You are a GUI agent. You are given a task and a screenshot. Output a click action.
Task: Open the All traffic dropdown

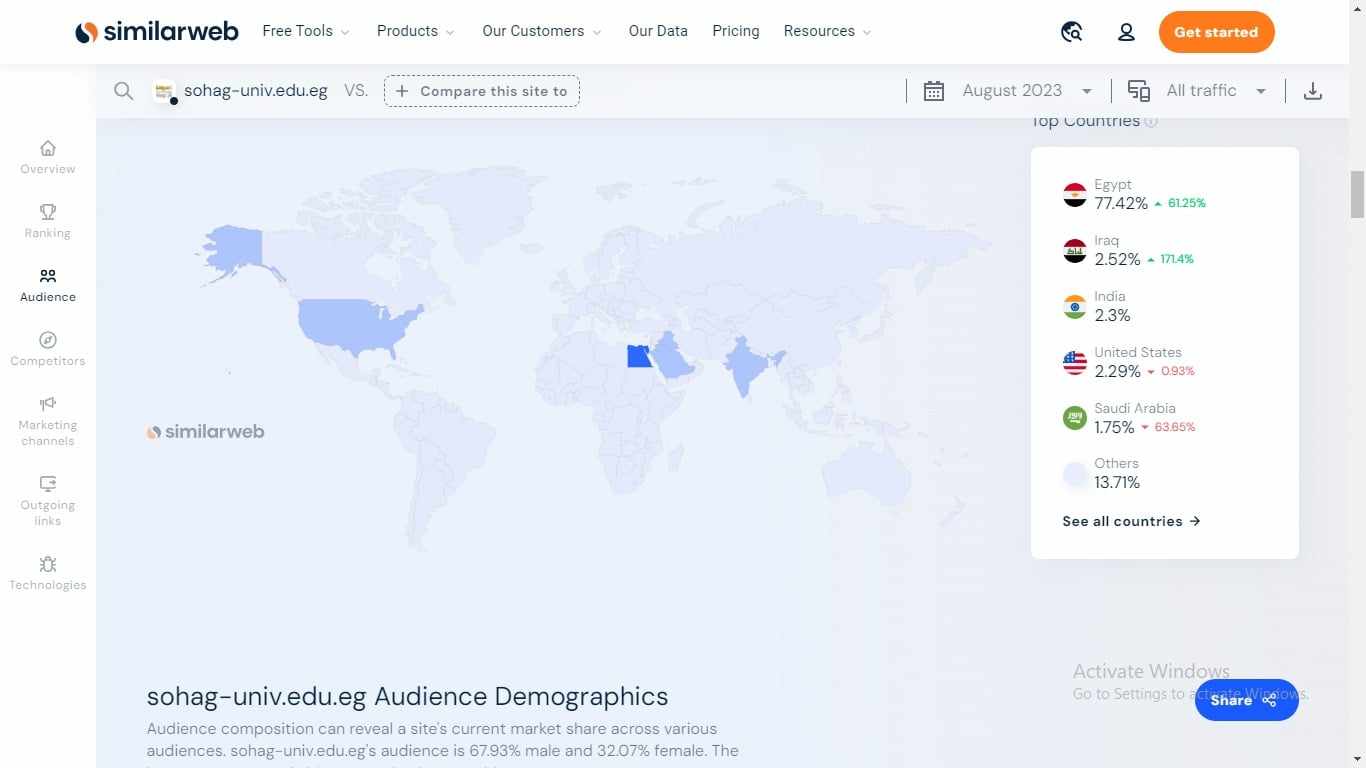(1200, 91)
